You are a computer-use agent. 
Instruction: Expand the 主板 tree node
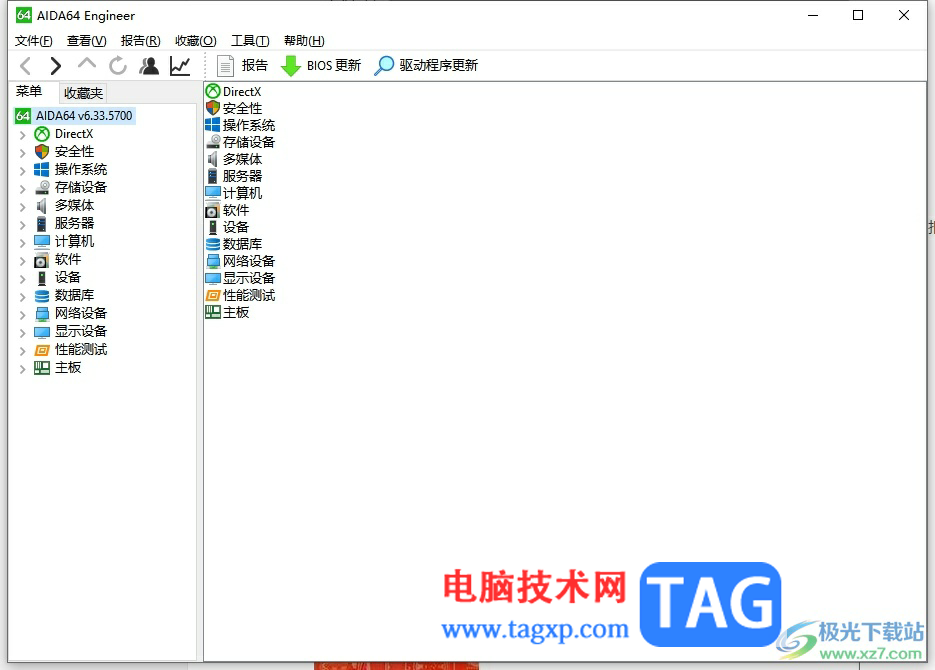(x=23, y=369)
